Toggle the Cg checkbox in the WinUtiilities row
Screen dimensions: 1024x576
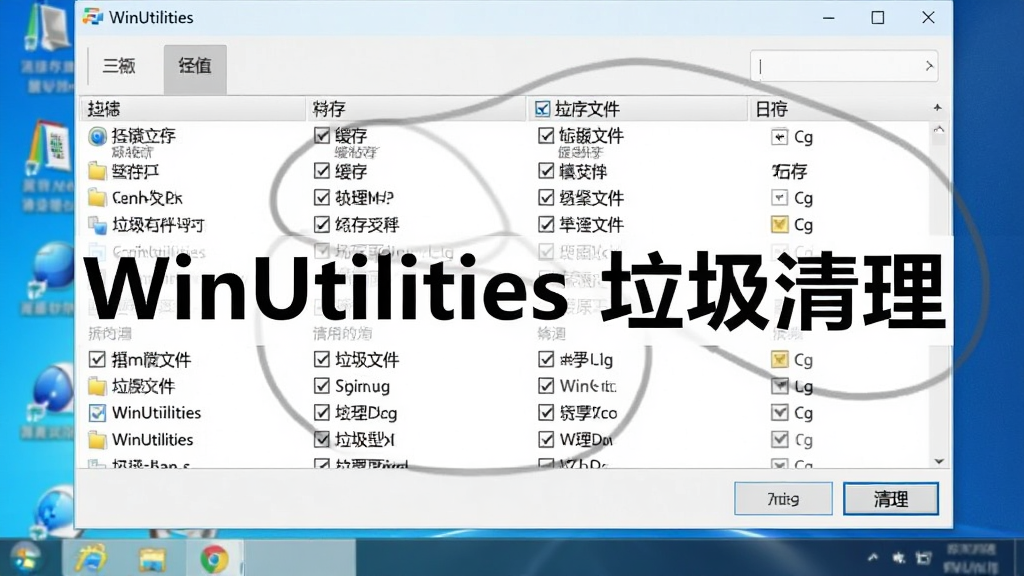pyautogui.click(x=779, y=412)
